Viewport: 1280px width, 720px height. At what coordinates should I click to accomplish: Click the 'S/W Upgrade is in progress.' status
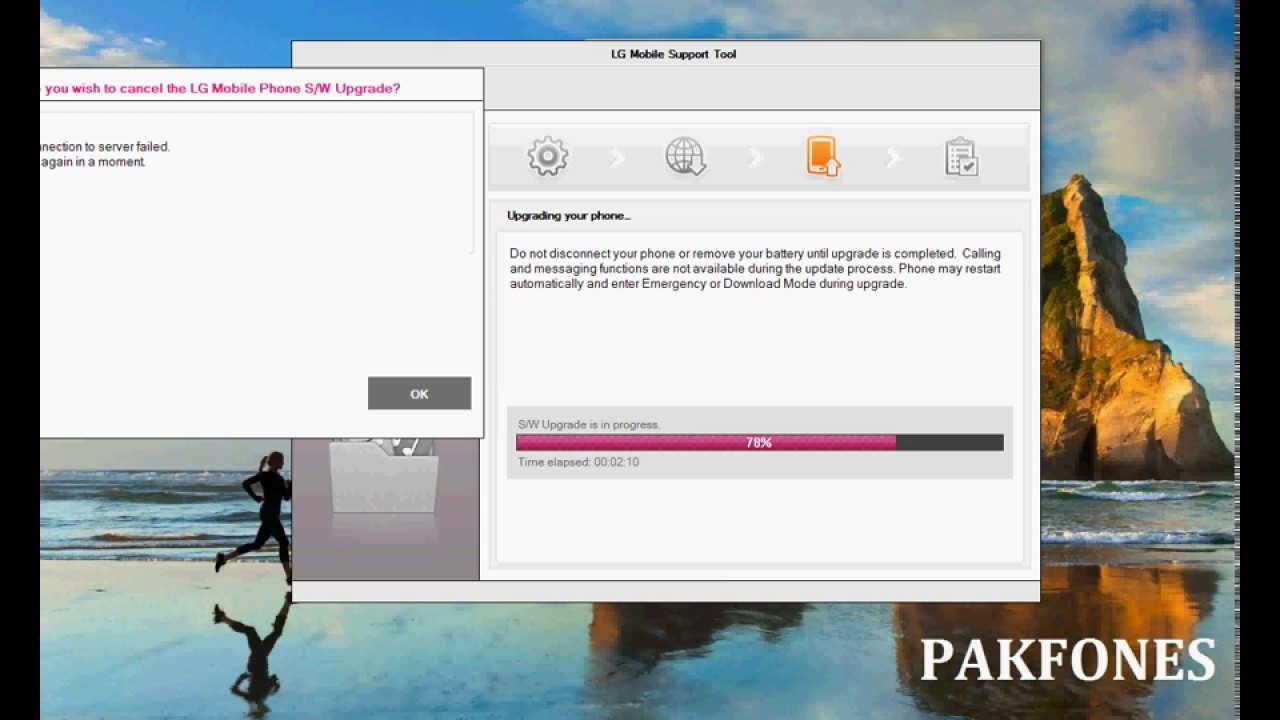(589, 425)
